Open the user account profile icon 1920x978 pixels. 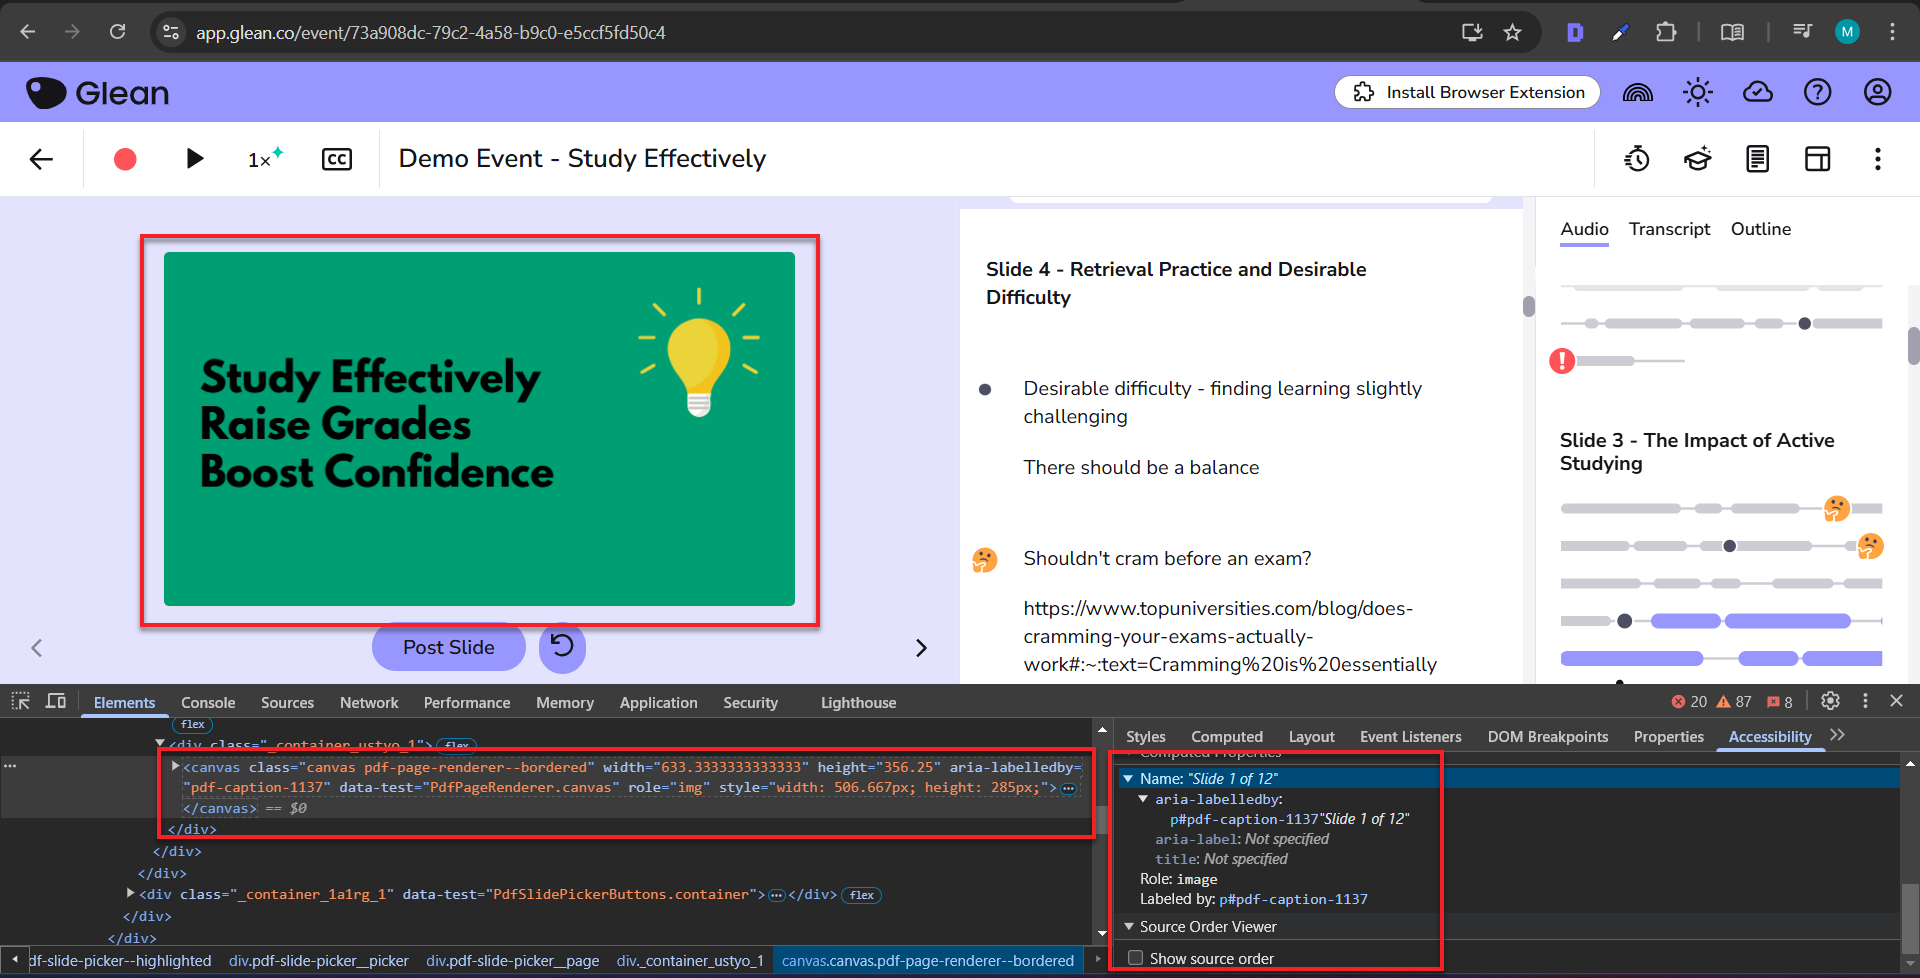coord(1877,92)
